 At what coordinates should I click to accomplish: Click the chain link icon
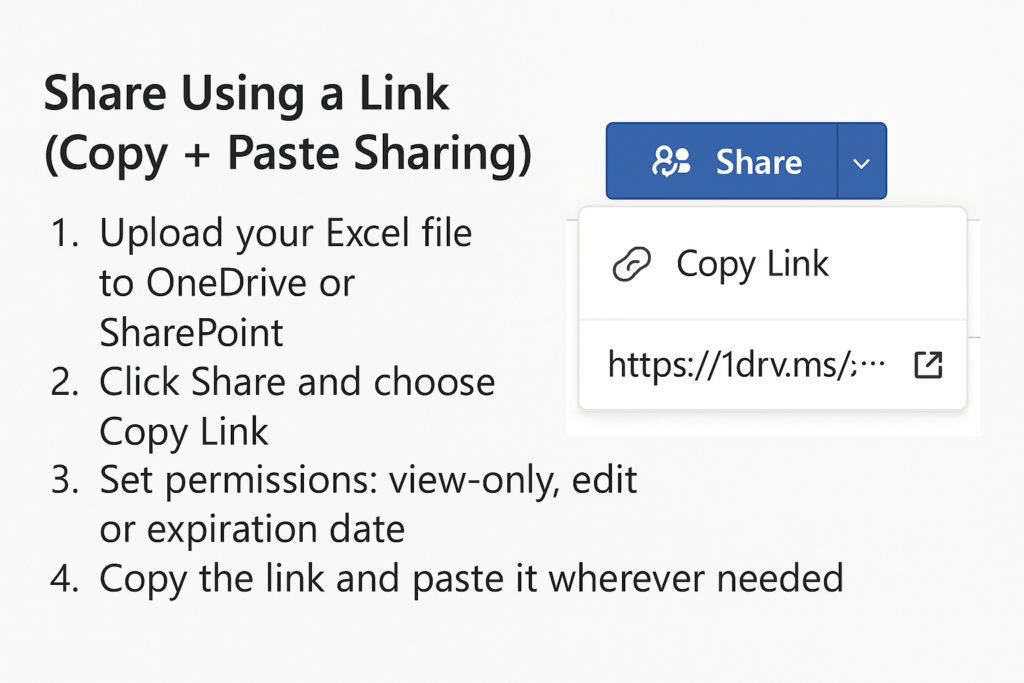(631, 265)
